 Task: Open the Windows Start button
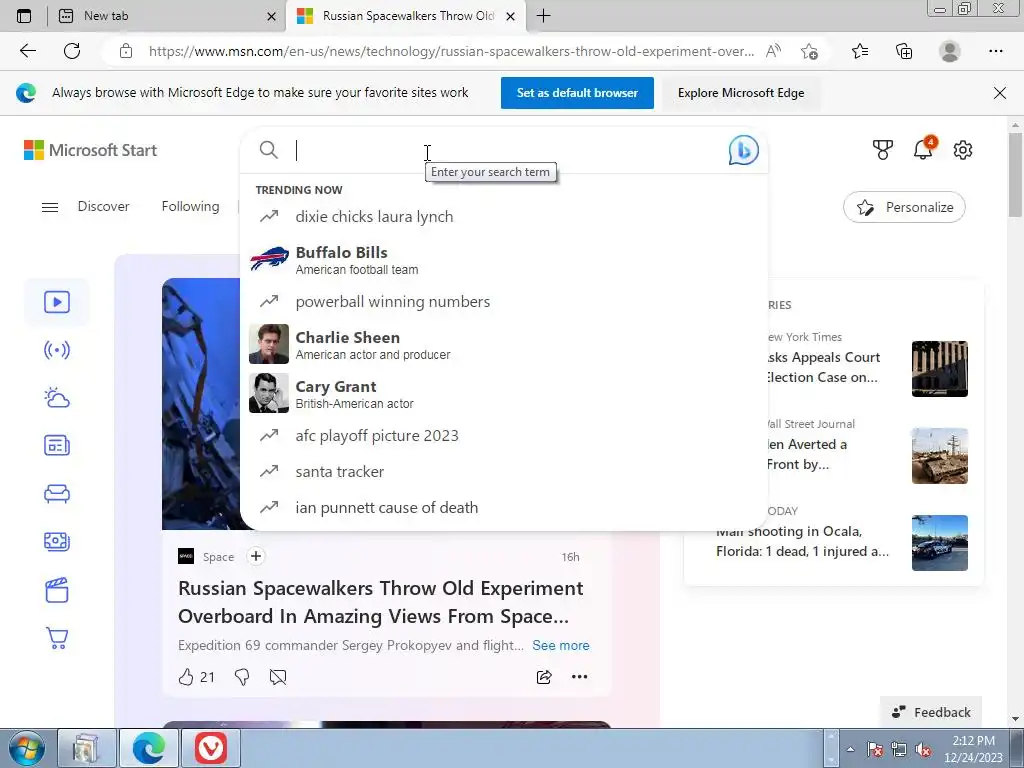[x=26, y=748]
